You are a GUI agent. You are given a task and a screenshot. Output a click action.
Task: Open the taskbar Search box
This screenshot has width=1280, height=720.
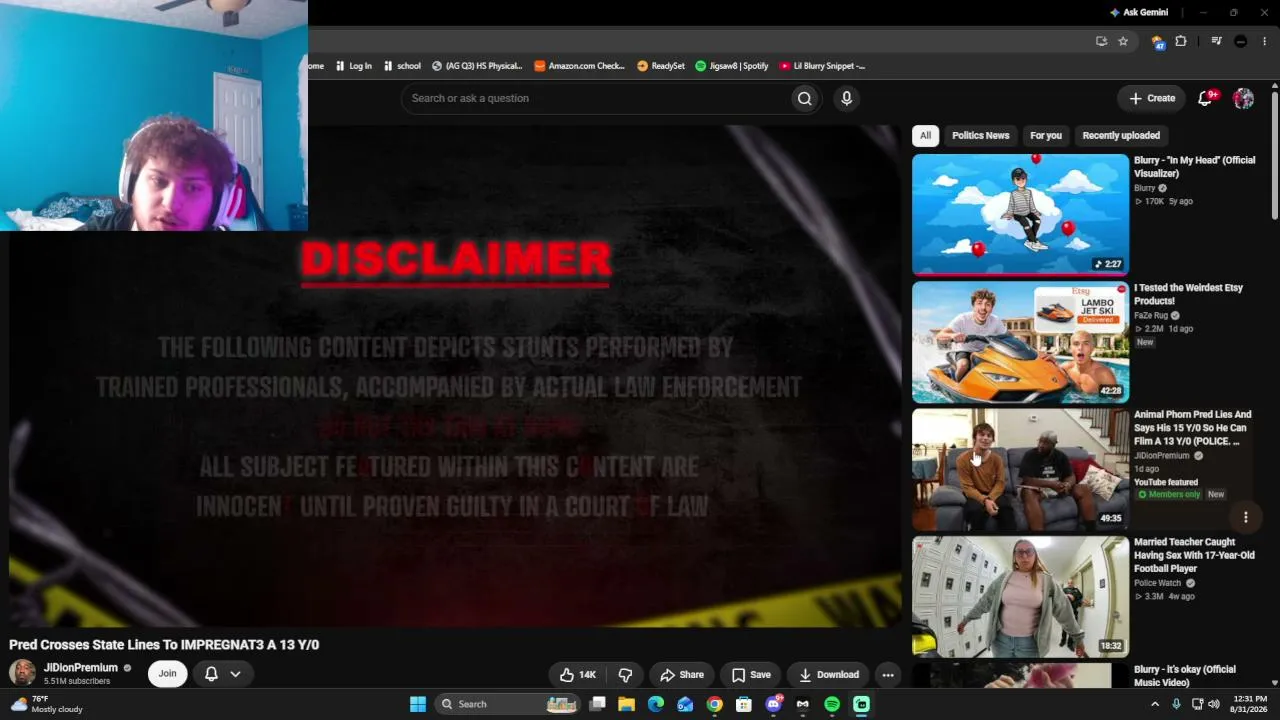click(507, 704)
